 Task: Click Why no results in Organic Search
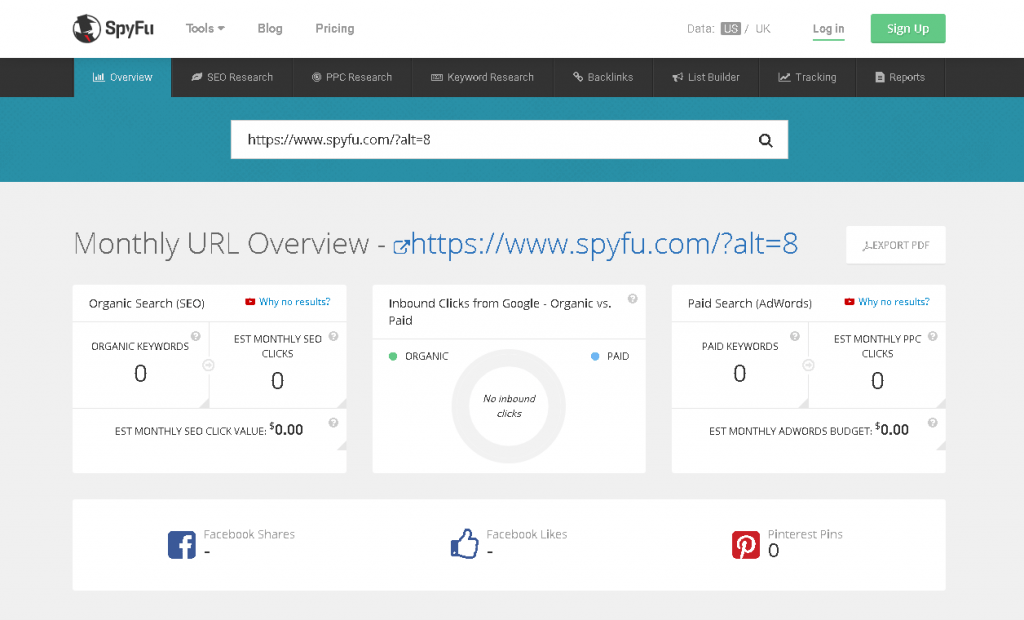click(x=295, y=302)
